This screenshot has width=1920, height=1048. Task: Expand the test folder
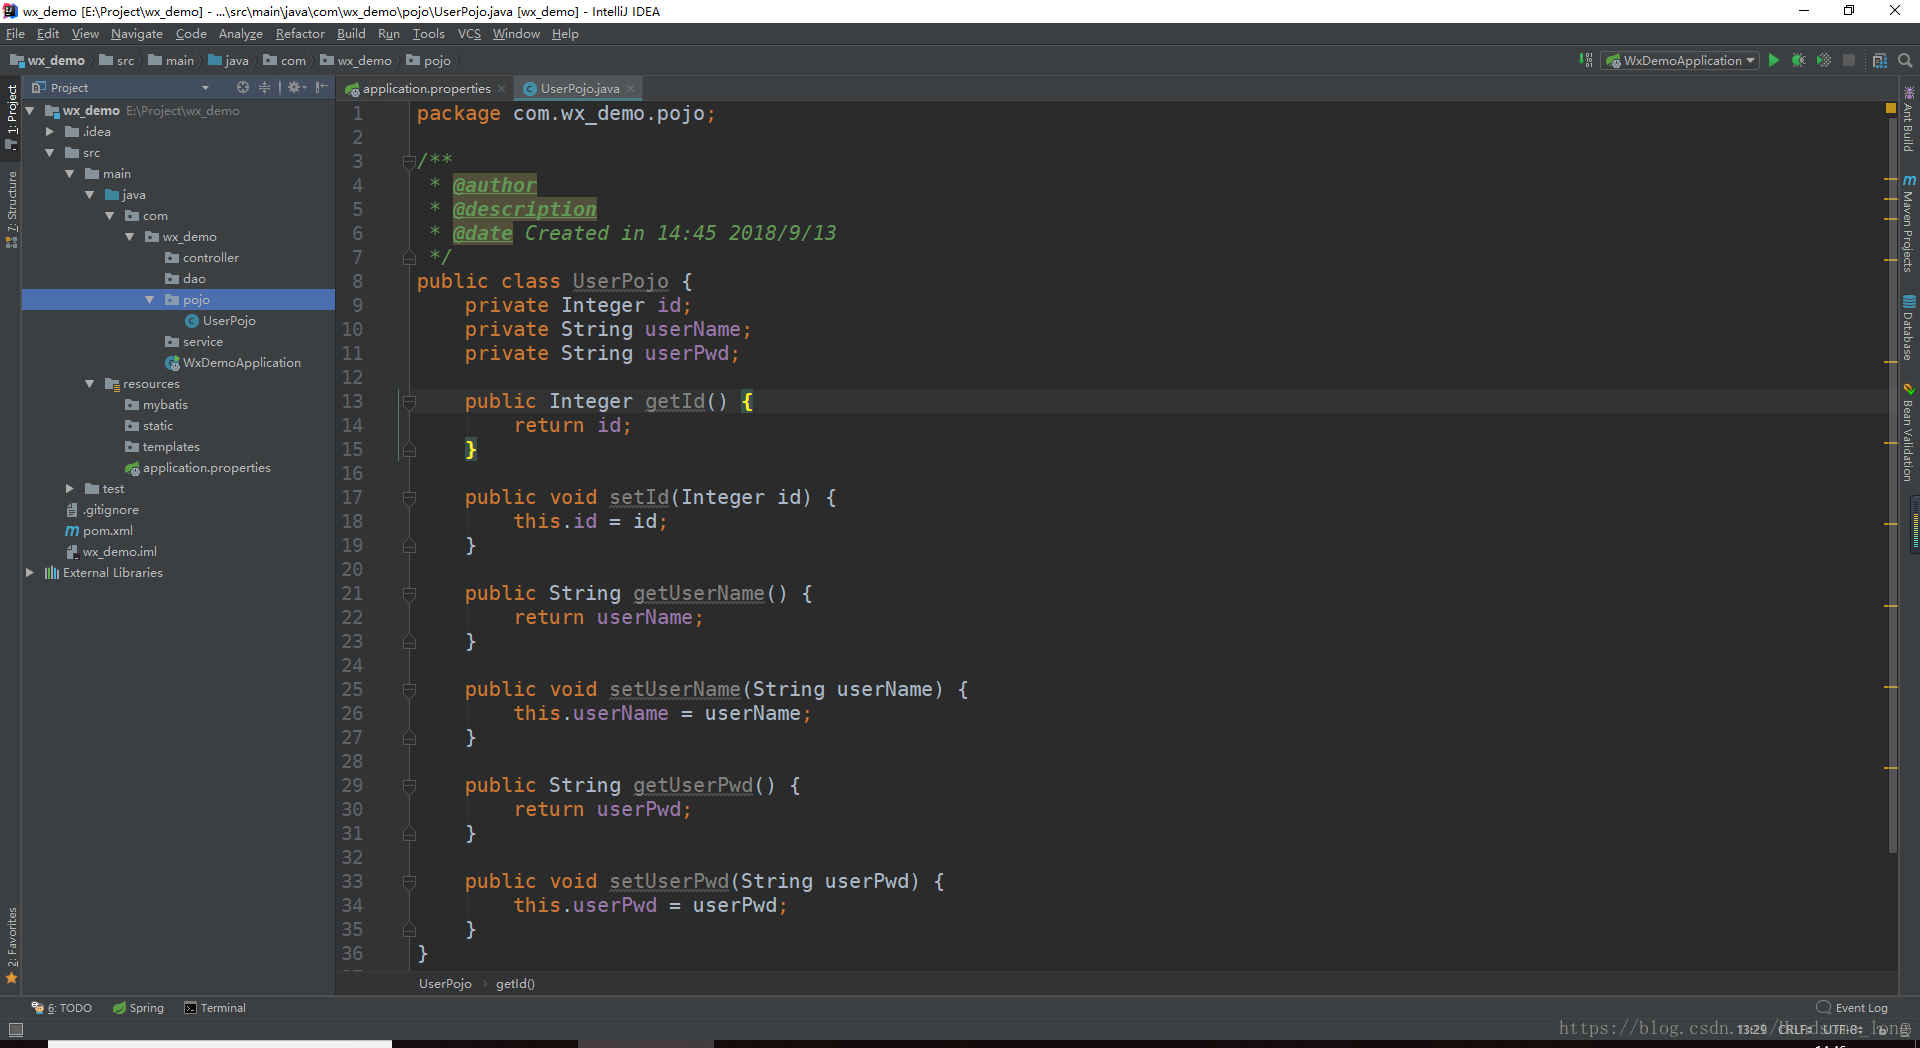tap(70, 489)
